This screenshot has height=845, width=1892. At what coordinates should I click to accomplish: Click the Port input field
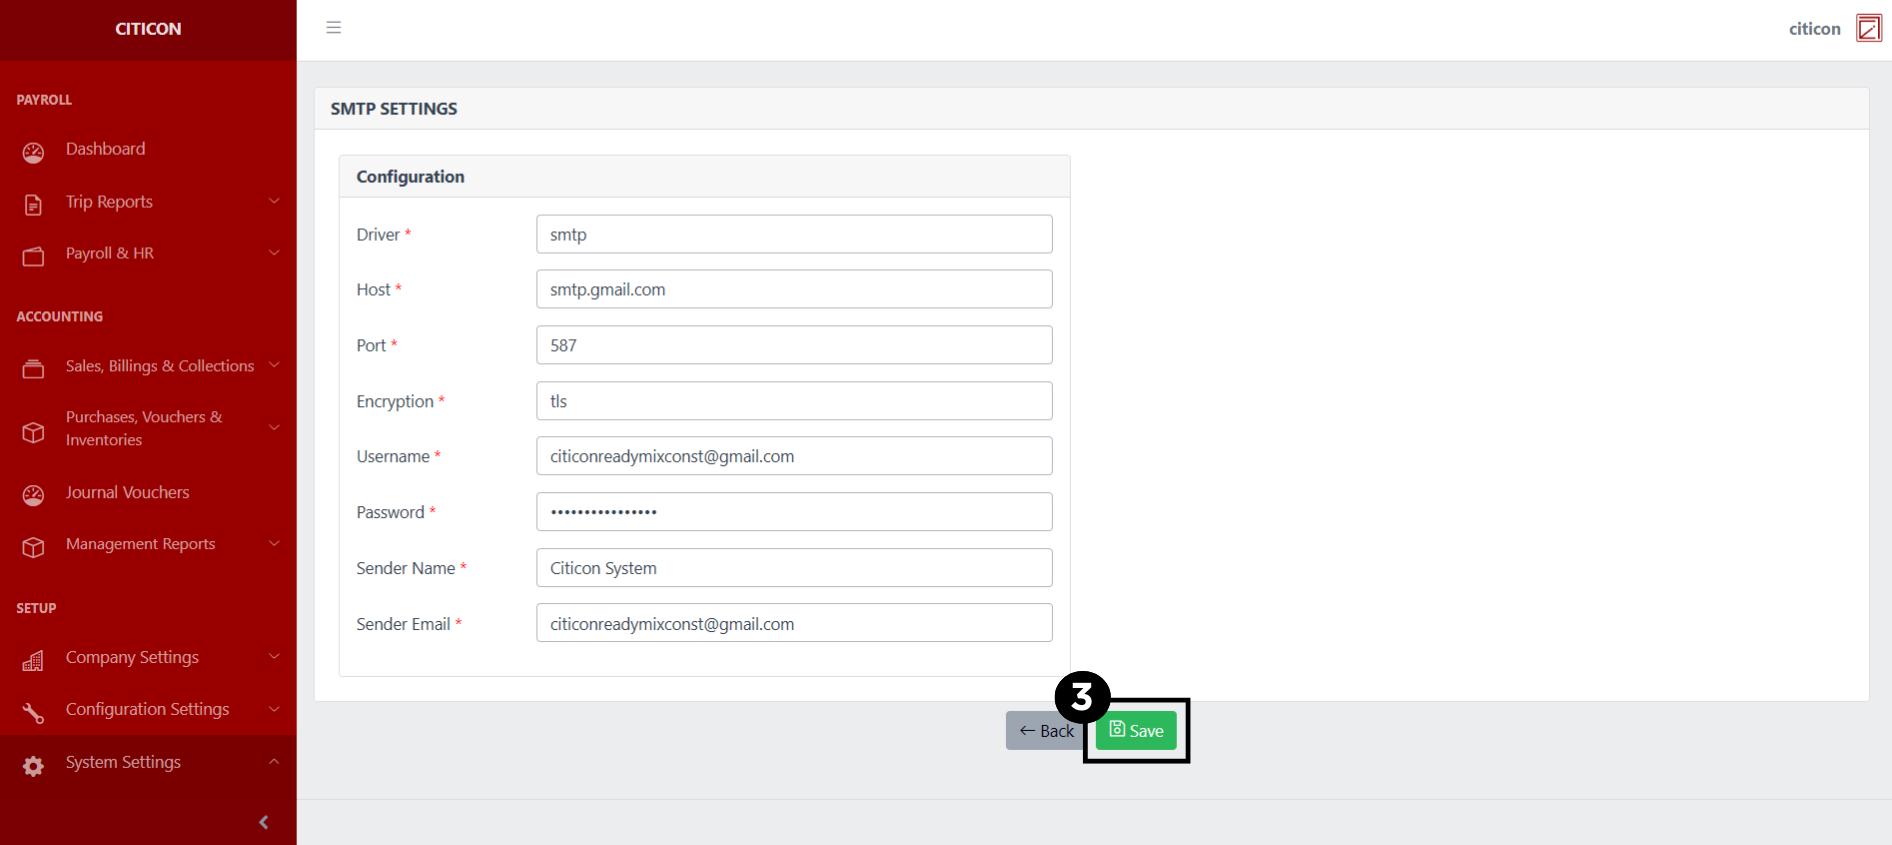tap(794, 345)
